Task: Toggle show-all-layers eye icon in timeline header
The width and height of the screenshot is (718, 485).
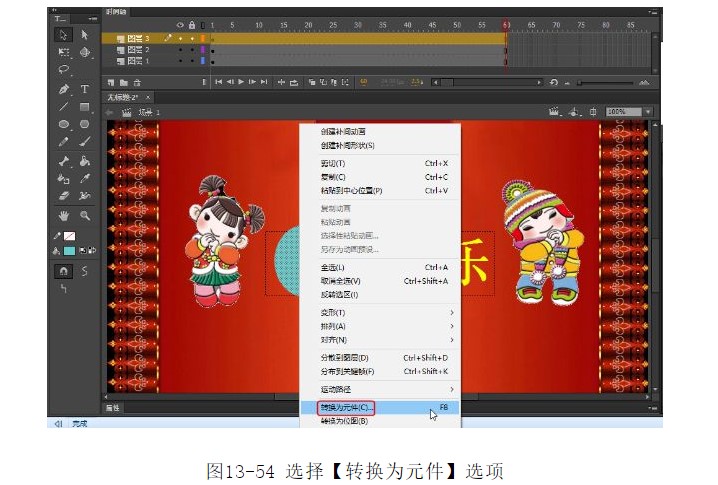Action: [180, 24]
